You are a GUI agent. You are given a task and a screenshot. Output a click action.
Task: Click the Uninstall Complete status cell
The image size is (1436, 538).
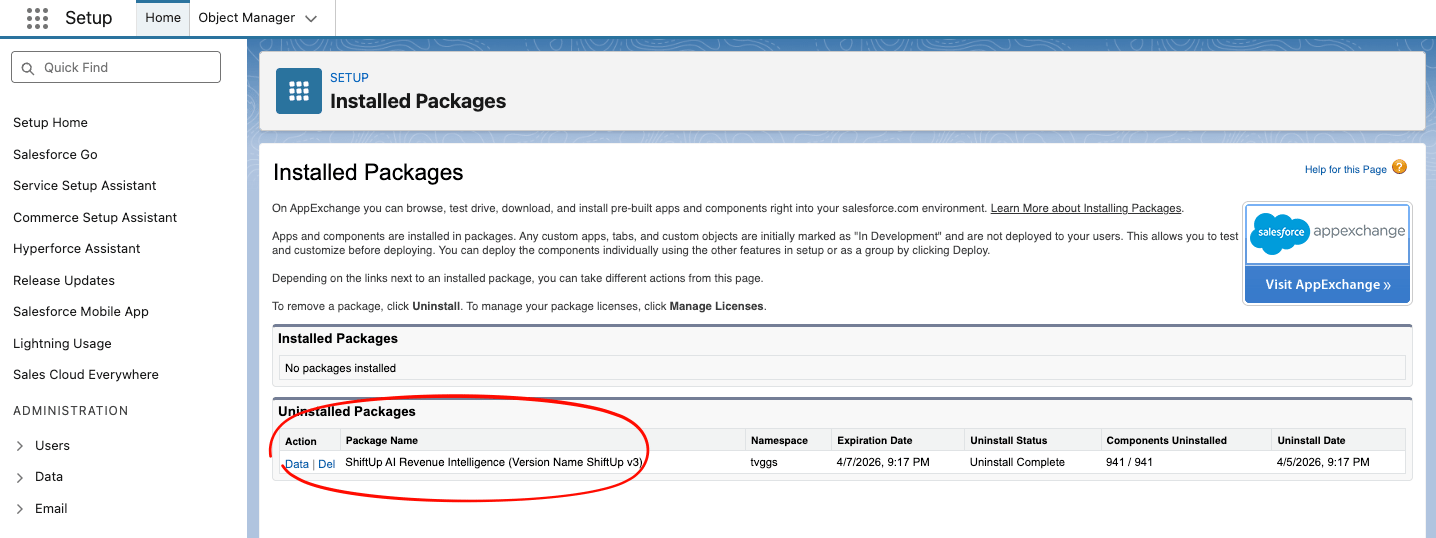pos(1017,462)
